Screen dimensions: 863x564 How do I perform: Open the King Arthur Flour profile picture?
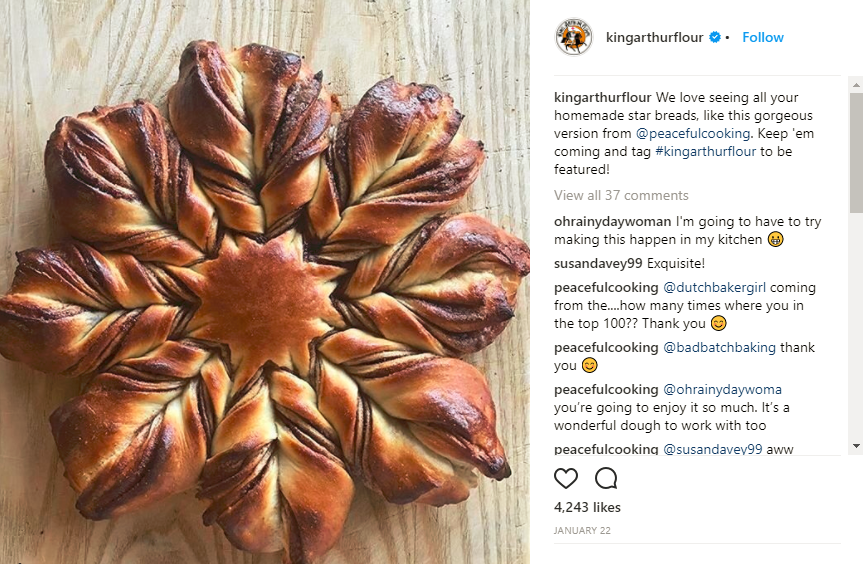coord(574,37)
